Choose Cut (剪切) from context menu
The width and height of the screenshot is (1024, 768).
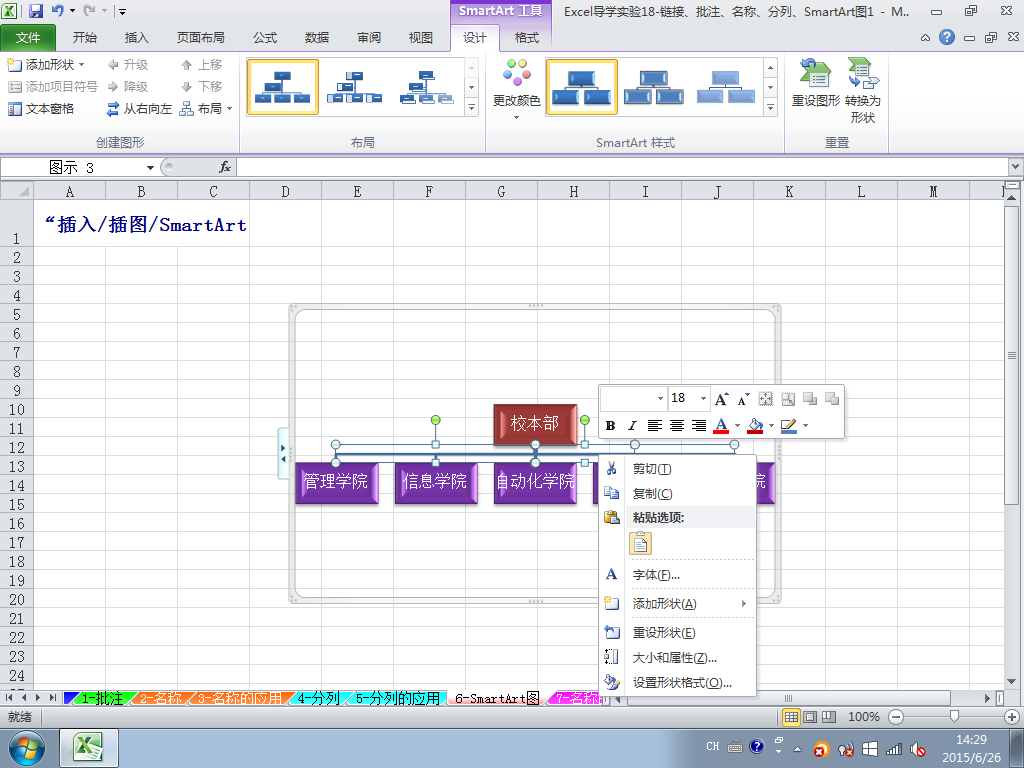click(677, 469)
